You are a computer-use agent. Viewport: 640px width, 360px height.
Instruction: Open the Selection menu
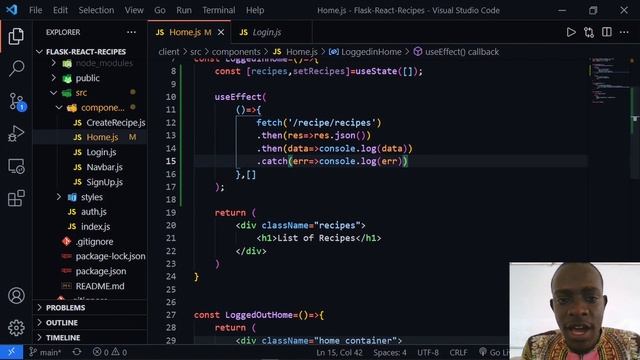[96, 10]
